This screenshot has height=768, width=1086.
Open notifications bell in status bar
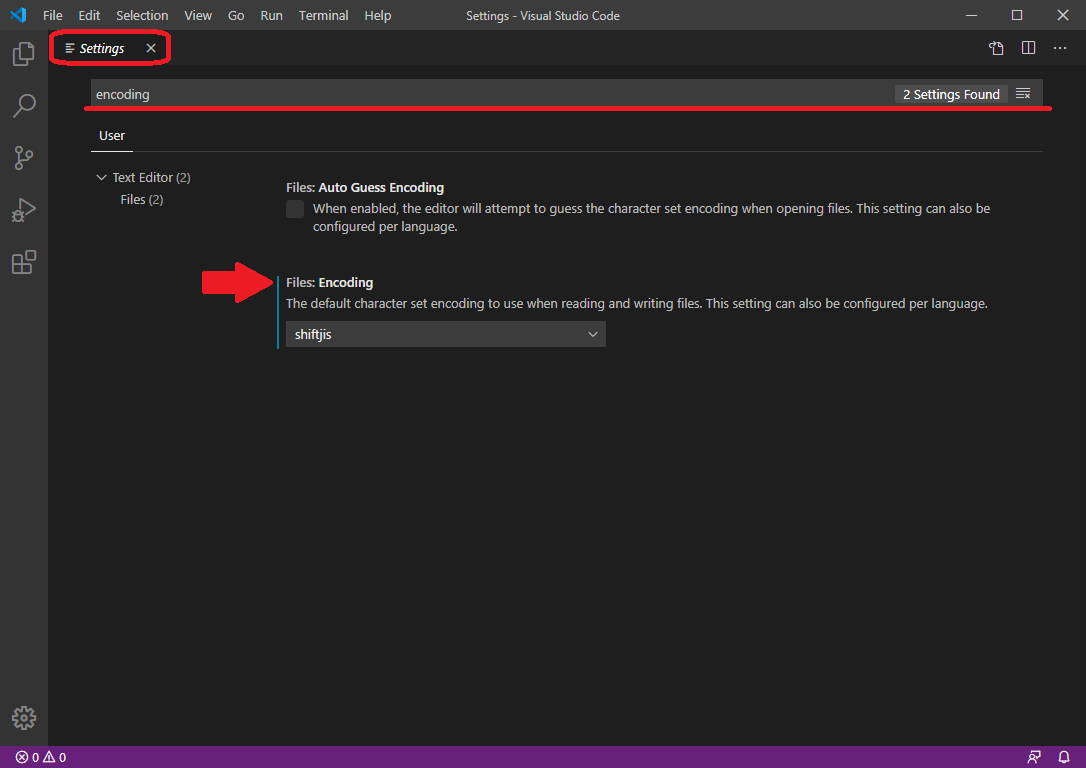1065,757
